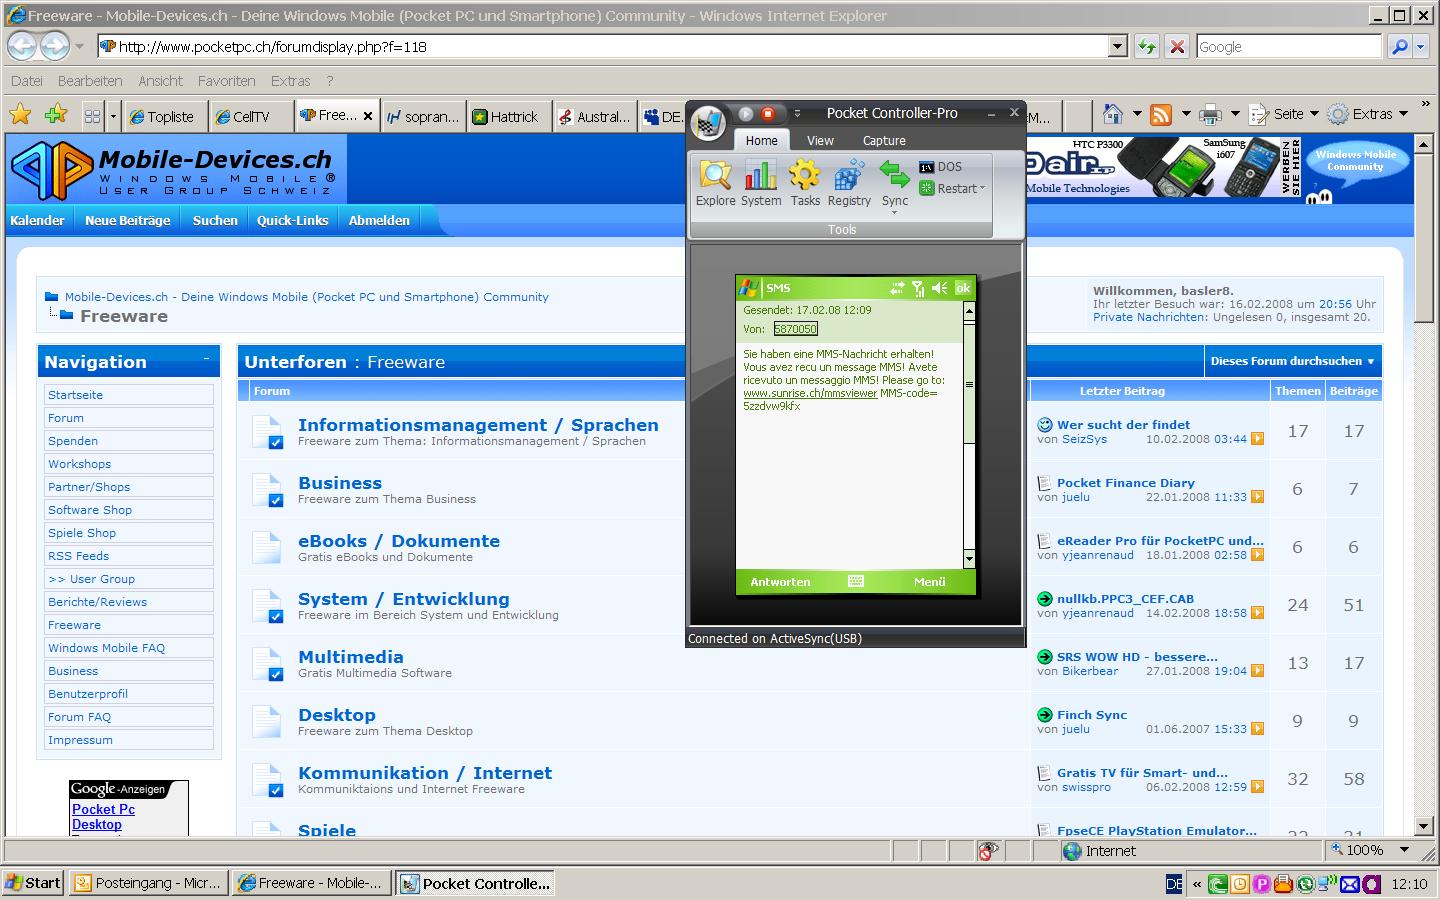This screenshot has width=1440, height=900.
Task: Switch to the View tab in Pocket Controller
Action: [820, 141]
